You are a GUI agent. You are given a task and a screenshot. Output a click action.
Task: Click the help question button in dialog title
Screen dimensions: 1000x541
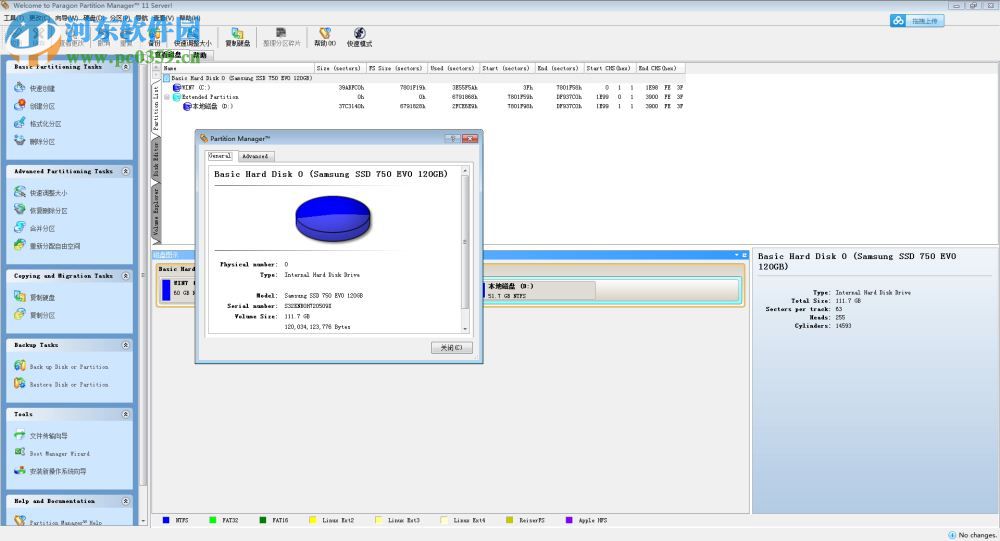point(453,138)
